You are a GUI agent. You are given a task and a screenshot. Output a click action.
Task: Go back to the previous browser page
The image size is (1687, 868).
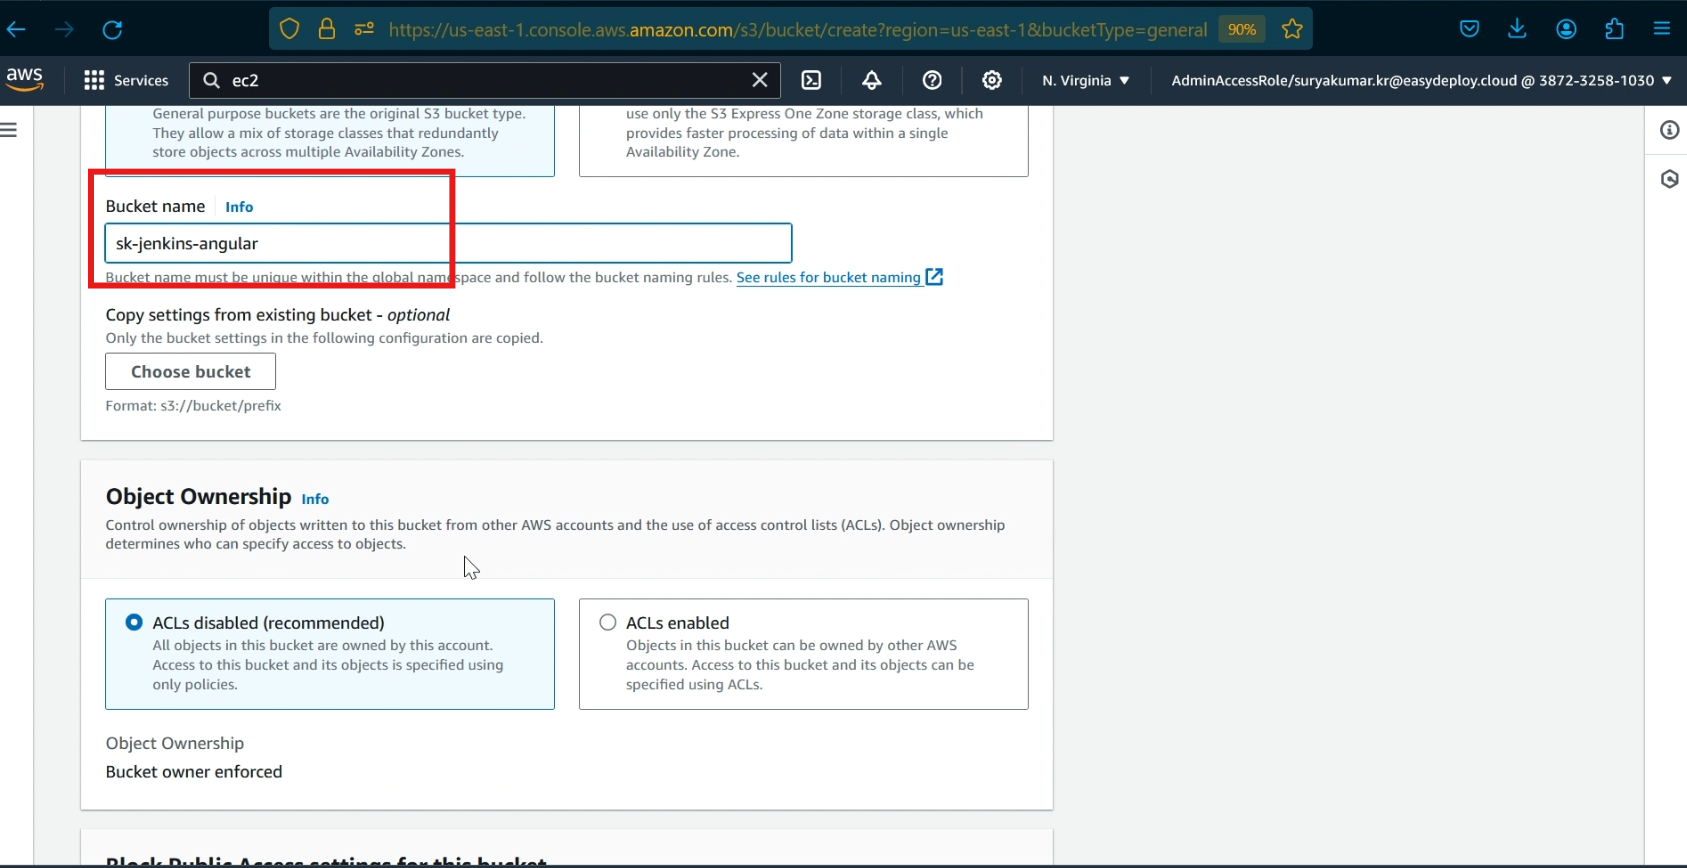click(16, 29)
